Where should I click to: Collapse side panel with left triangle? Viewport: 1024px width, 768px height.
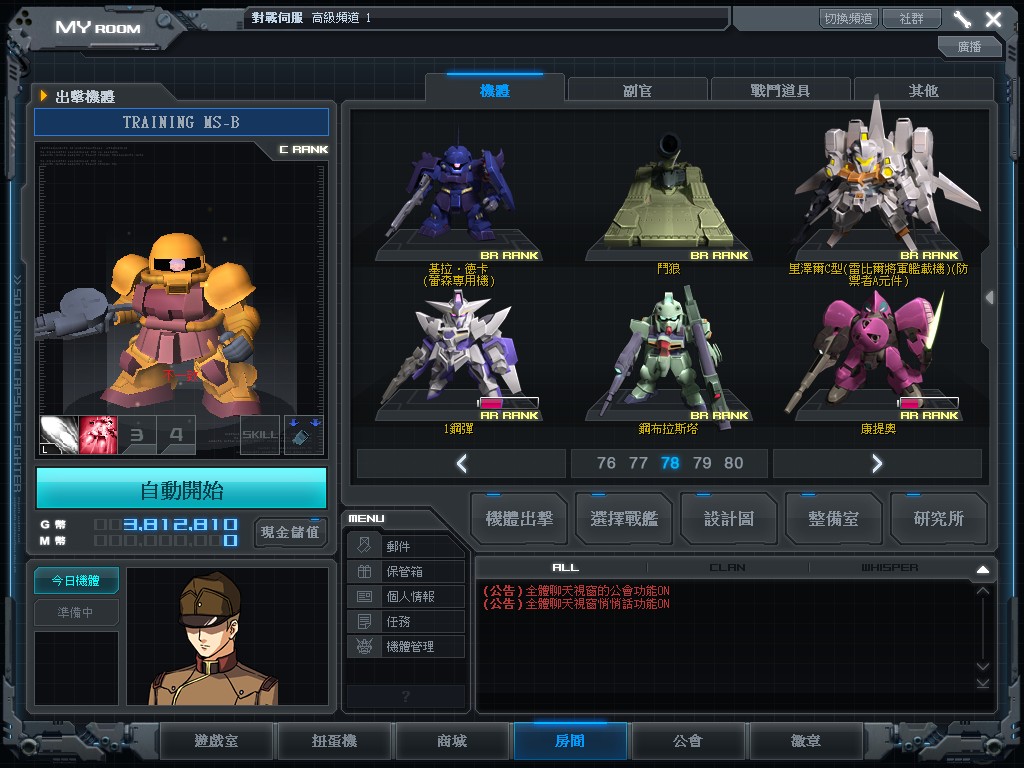pyautogui.click(x=989, y=298)
